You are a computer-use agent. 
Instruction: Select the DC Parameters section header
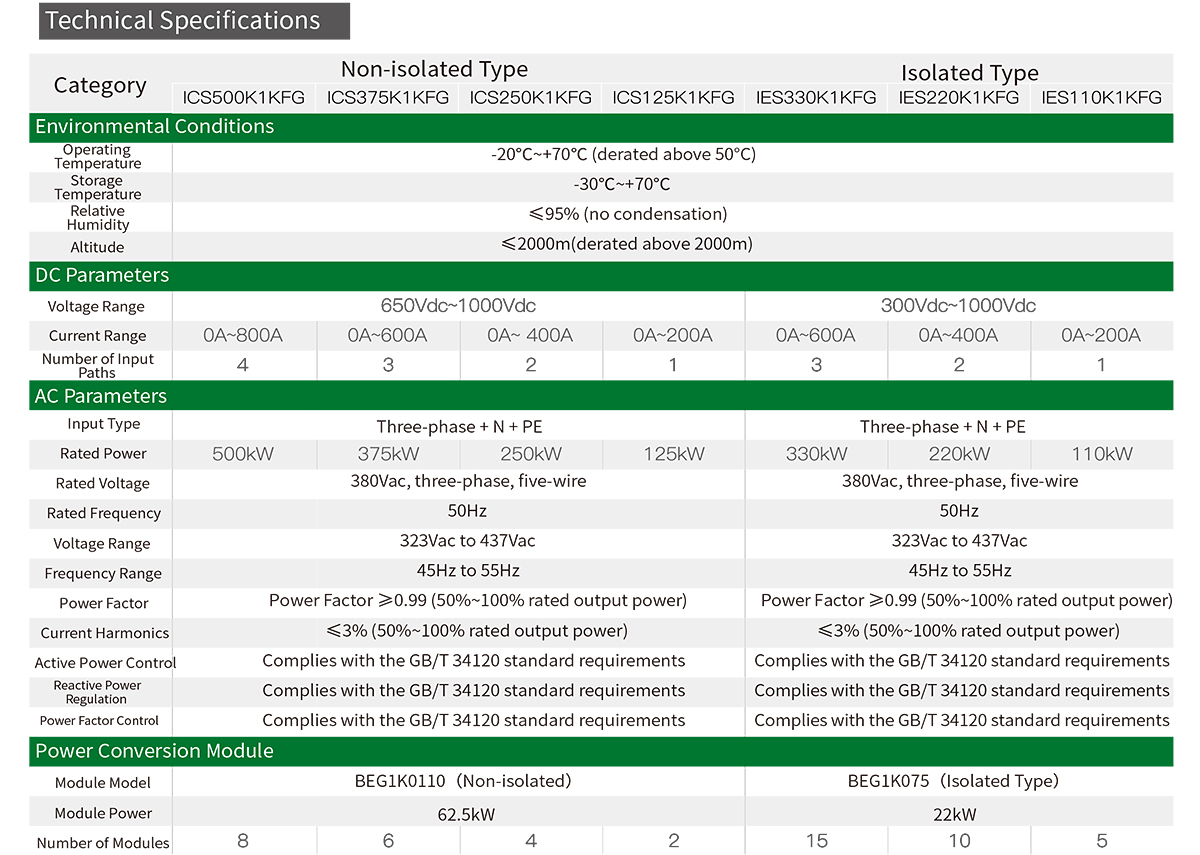102,275
